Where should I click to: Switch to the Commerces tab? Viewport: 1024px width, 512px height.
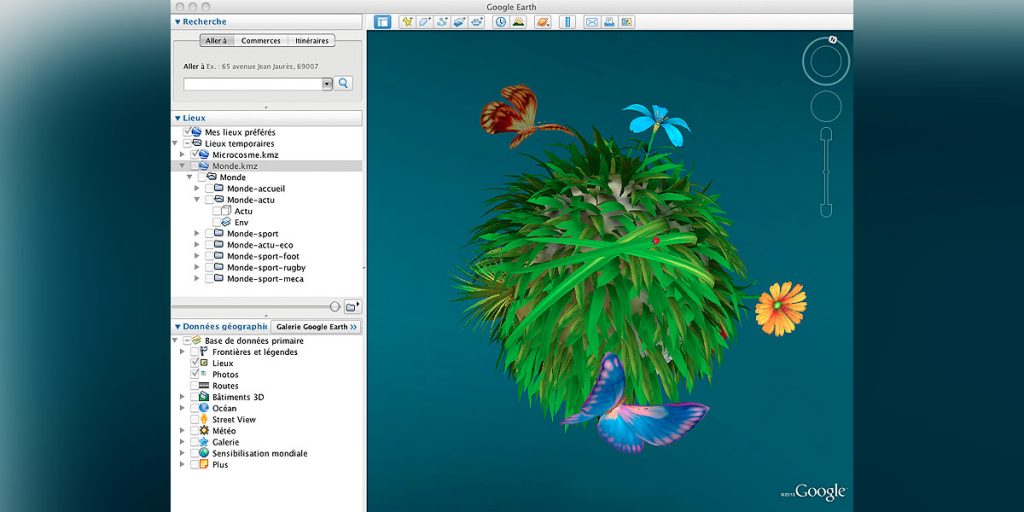click(x=260, y=41)
